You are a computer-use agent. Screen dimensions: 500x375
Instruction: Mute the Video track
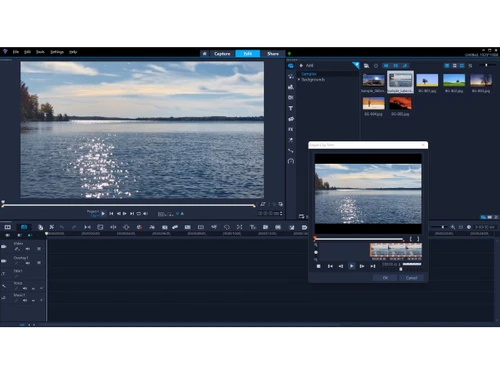(28, 249)
